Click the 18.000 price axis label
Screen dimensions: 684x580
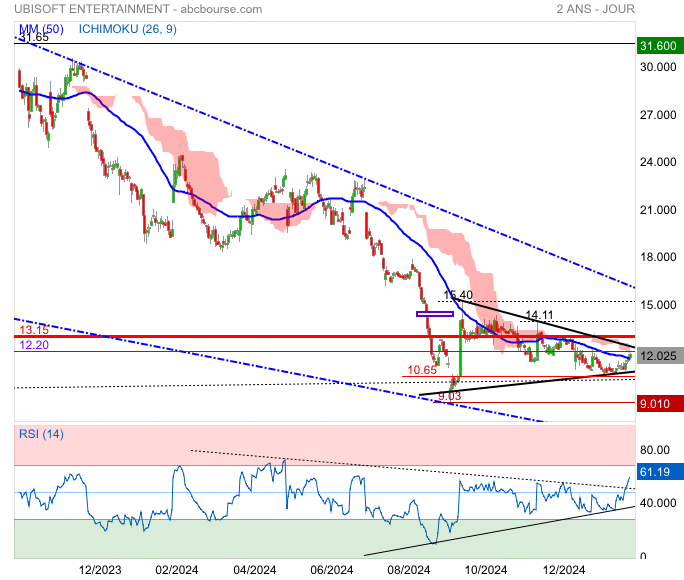click(658, 257)
